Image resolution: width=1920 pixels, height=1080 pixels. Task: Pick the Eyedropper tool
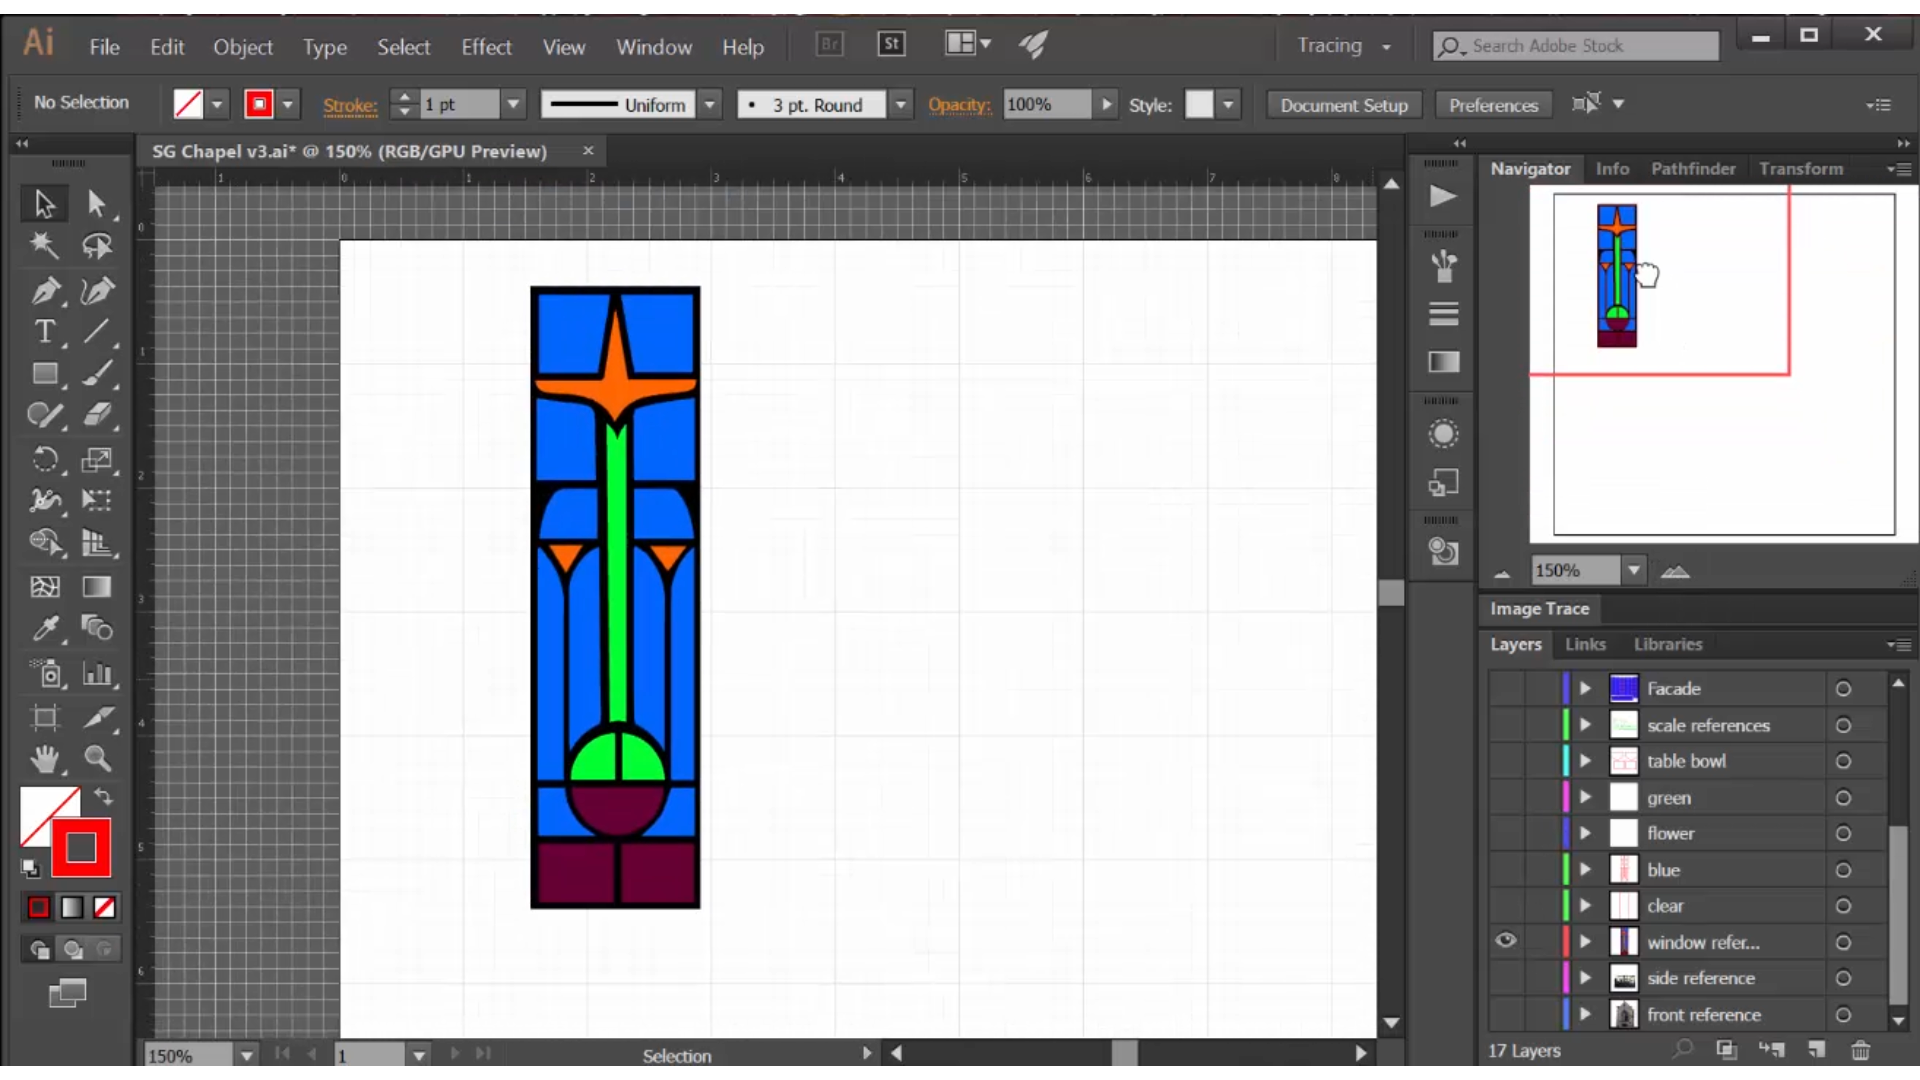44,629
